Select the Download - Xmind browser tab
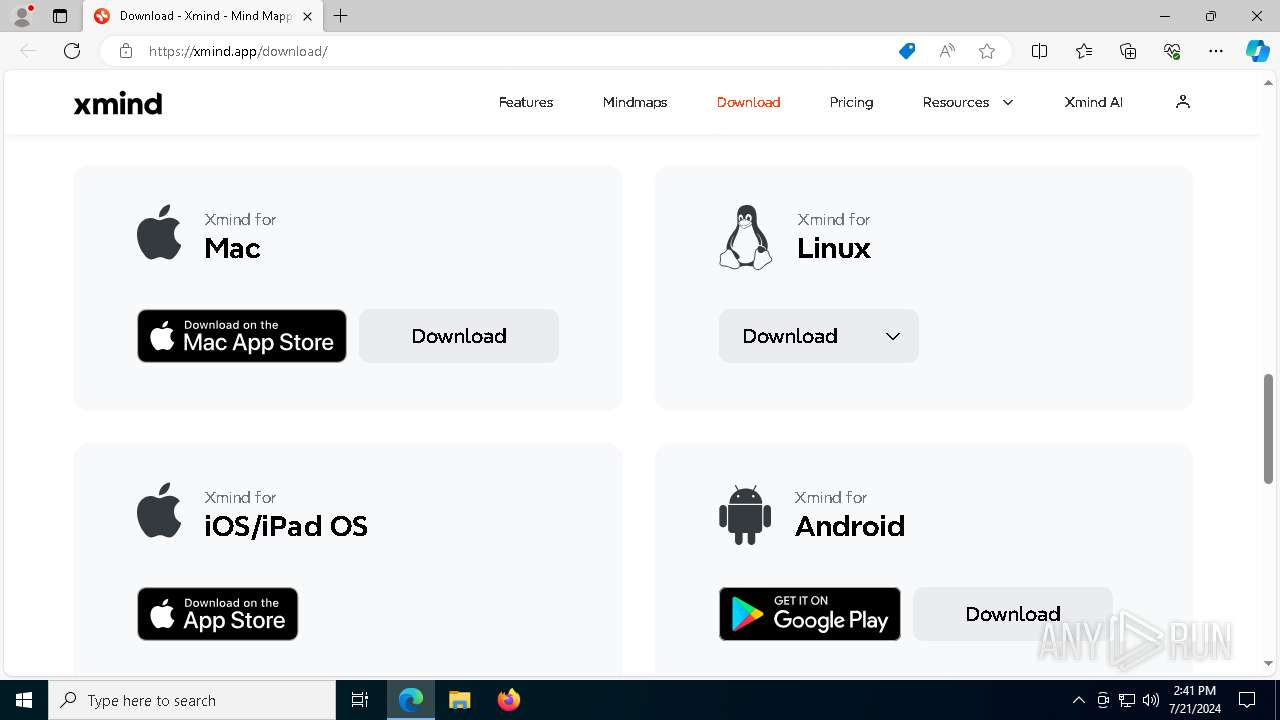The image size is (1280, 720). click(204, 16)
